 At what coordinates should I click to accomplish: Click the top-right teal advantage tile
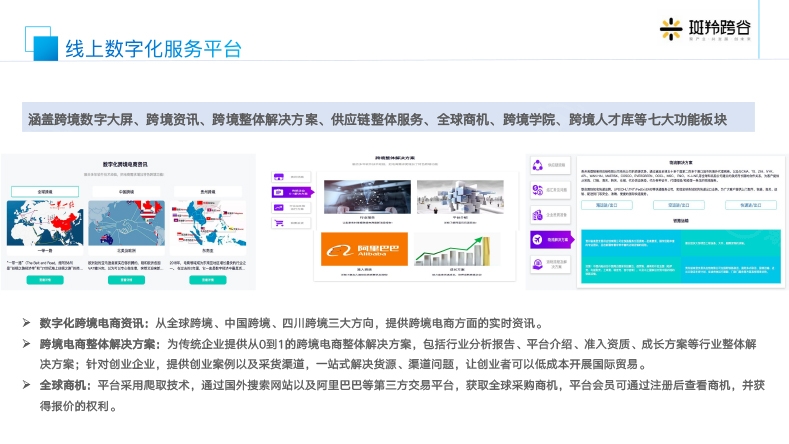[x=731, y=243]
